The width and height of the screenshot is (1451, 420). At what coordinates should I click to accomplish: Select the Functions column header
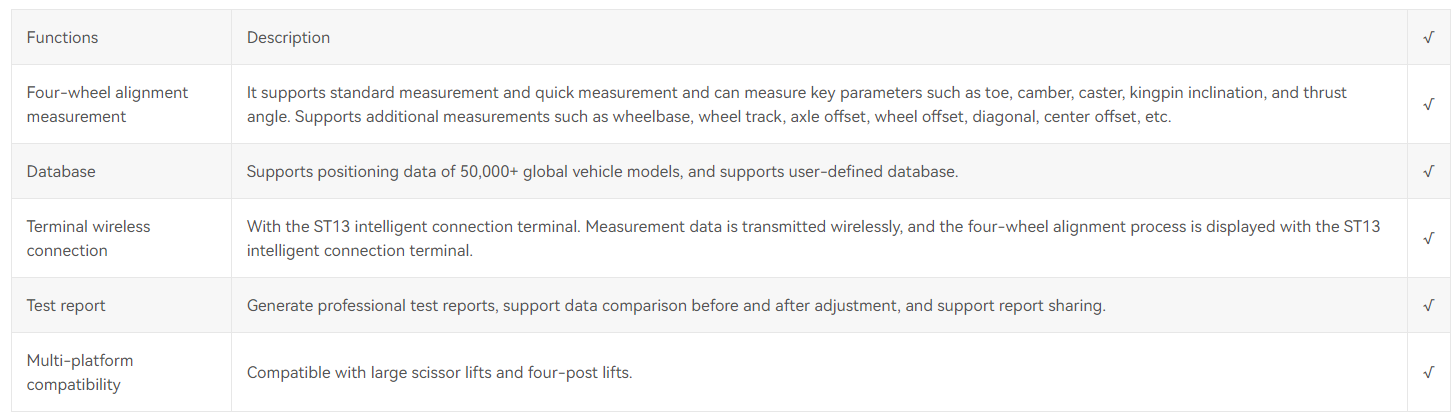62,38
